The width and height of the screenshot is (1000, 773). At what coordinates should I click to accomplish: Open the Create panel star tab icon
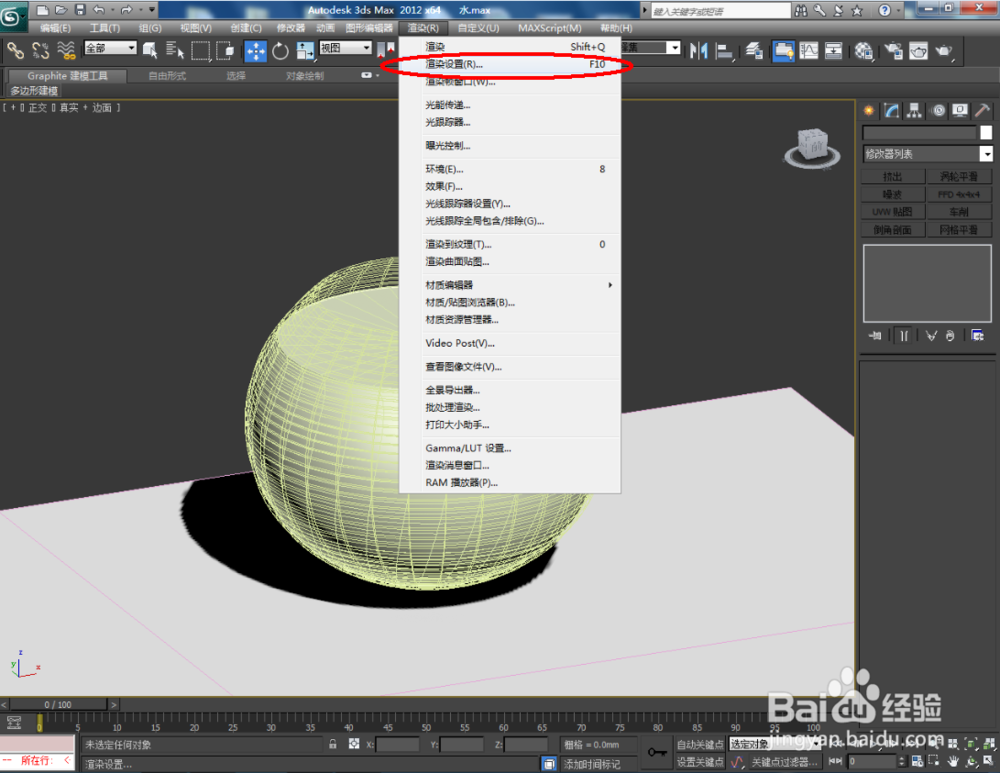click(869, 111)
